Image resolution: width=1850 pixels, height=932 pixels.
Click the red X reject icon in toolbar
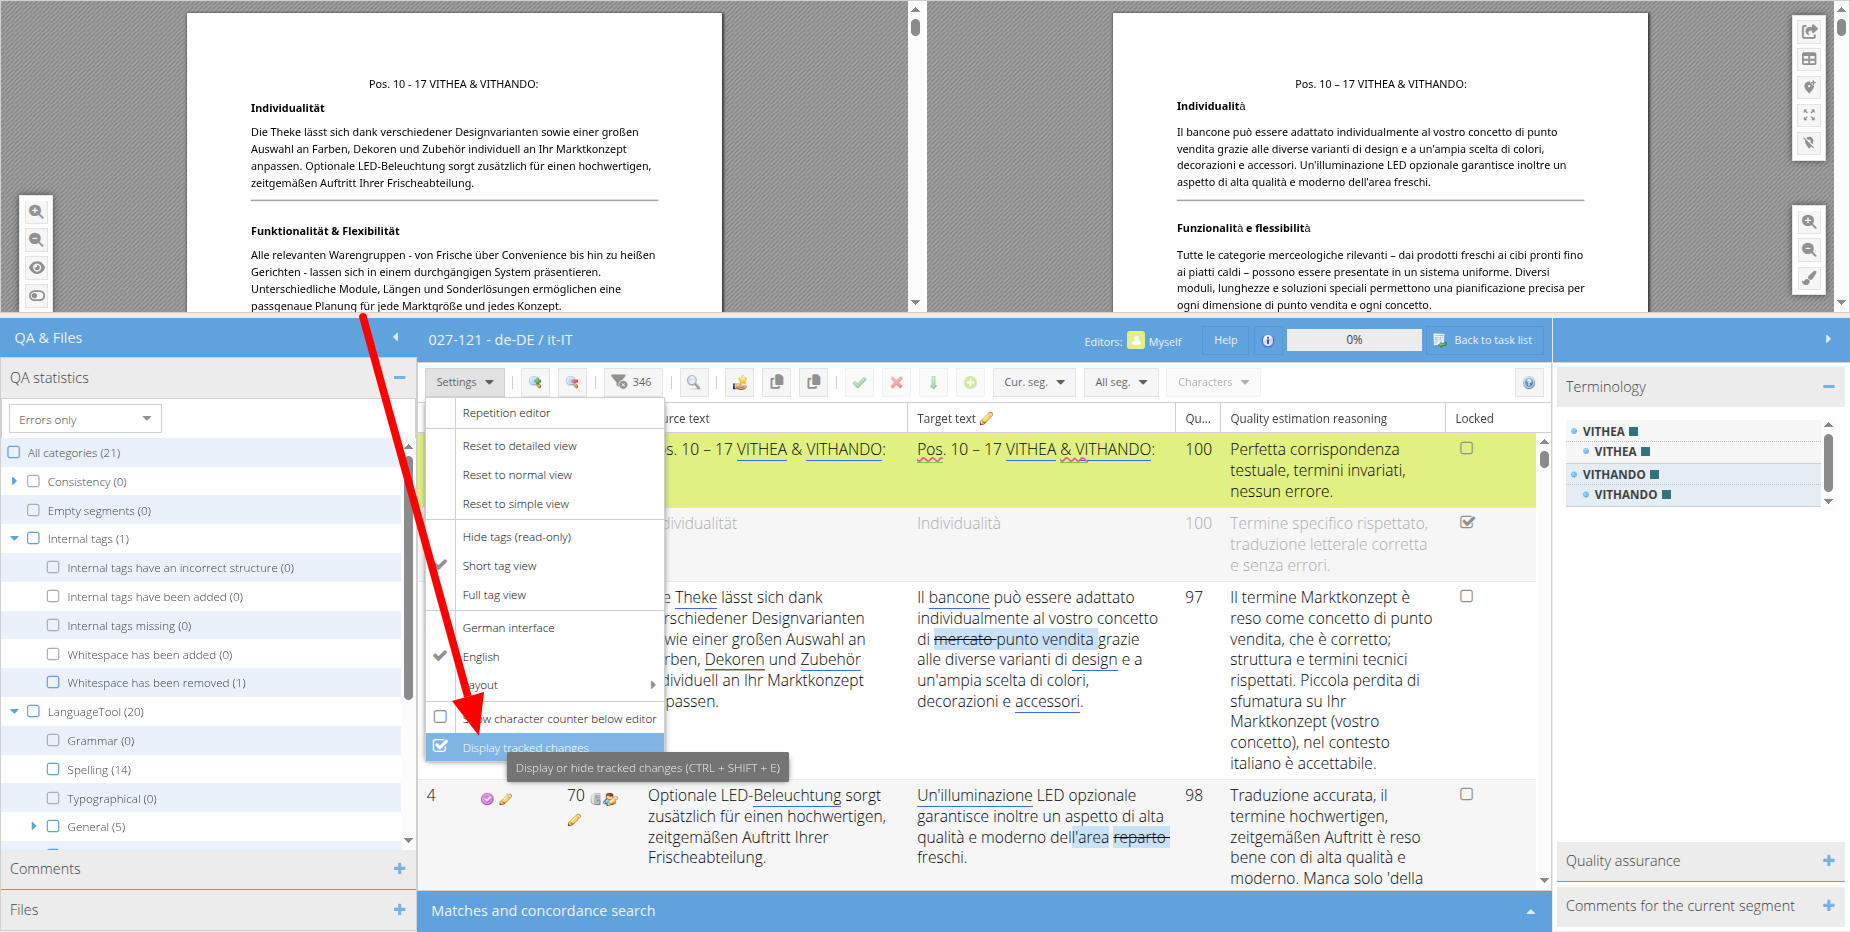point(896,382)
